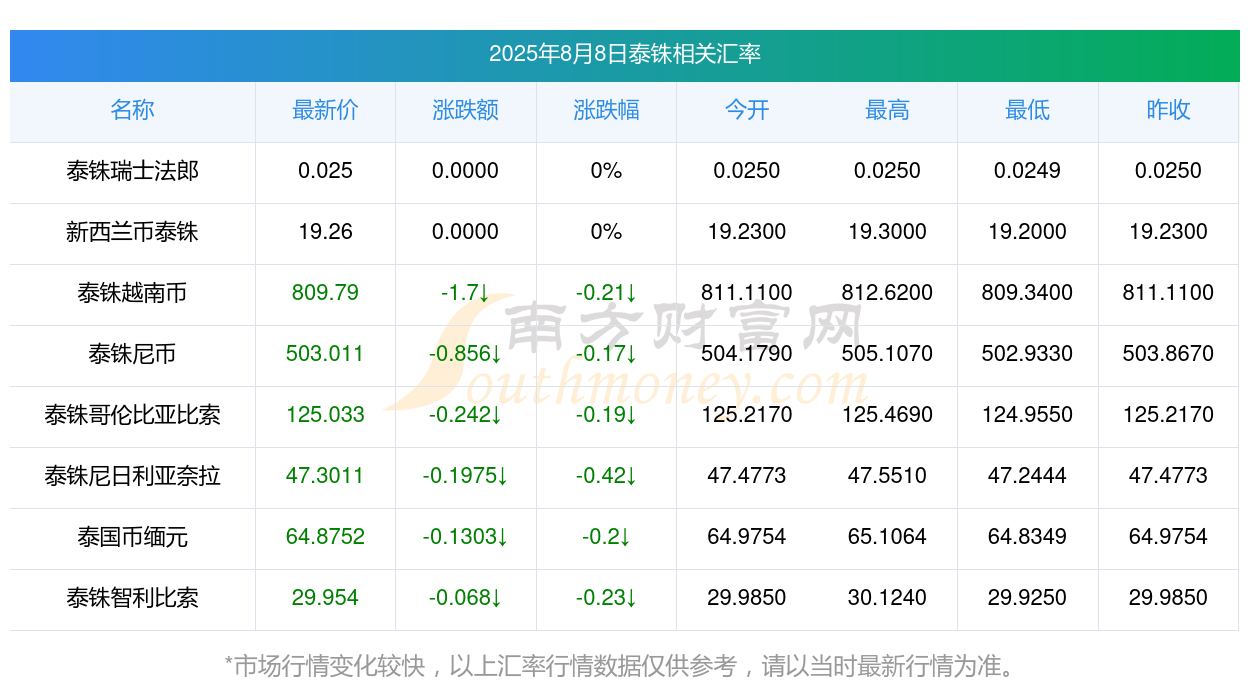Click the '最低' column header
This screenshot has height=698, width=1250.
pos(1028,110)
